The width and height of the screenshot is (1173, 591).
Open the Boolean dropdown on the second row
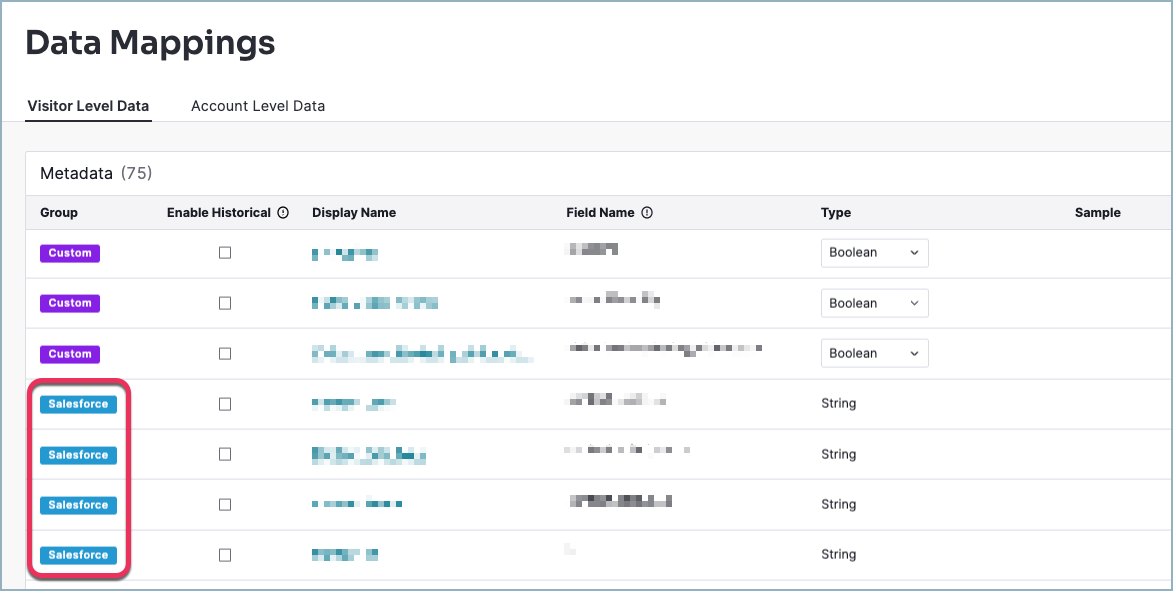[874, 302]
